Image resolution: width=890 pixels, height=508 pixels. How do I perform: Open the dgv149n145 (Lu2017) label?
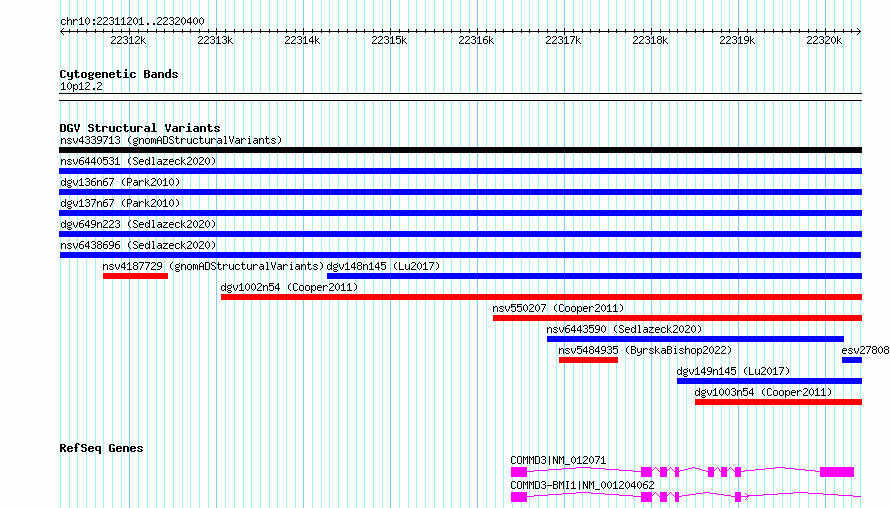(x=733, y=371)
